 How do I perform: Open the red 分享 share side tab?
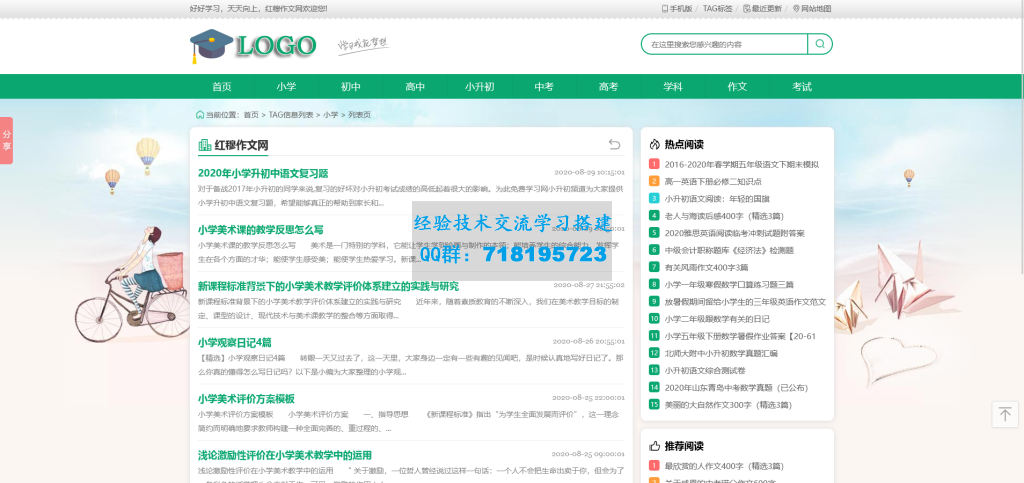click(x=6, y=140)
